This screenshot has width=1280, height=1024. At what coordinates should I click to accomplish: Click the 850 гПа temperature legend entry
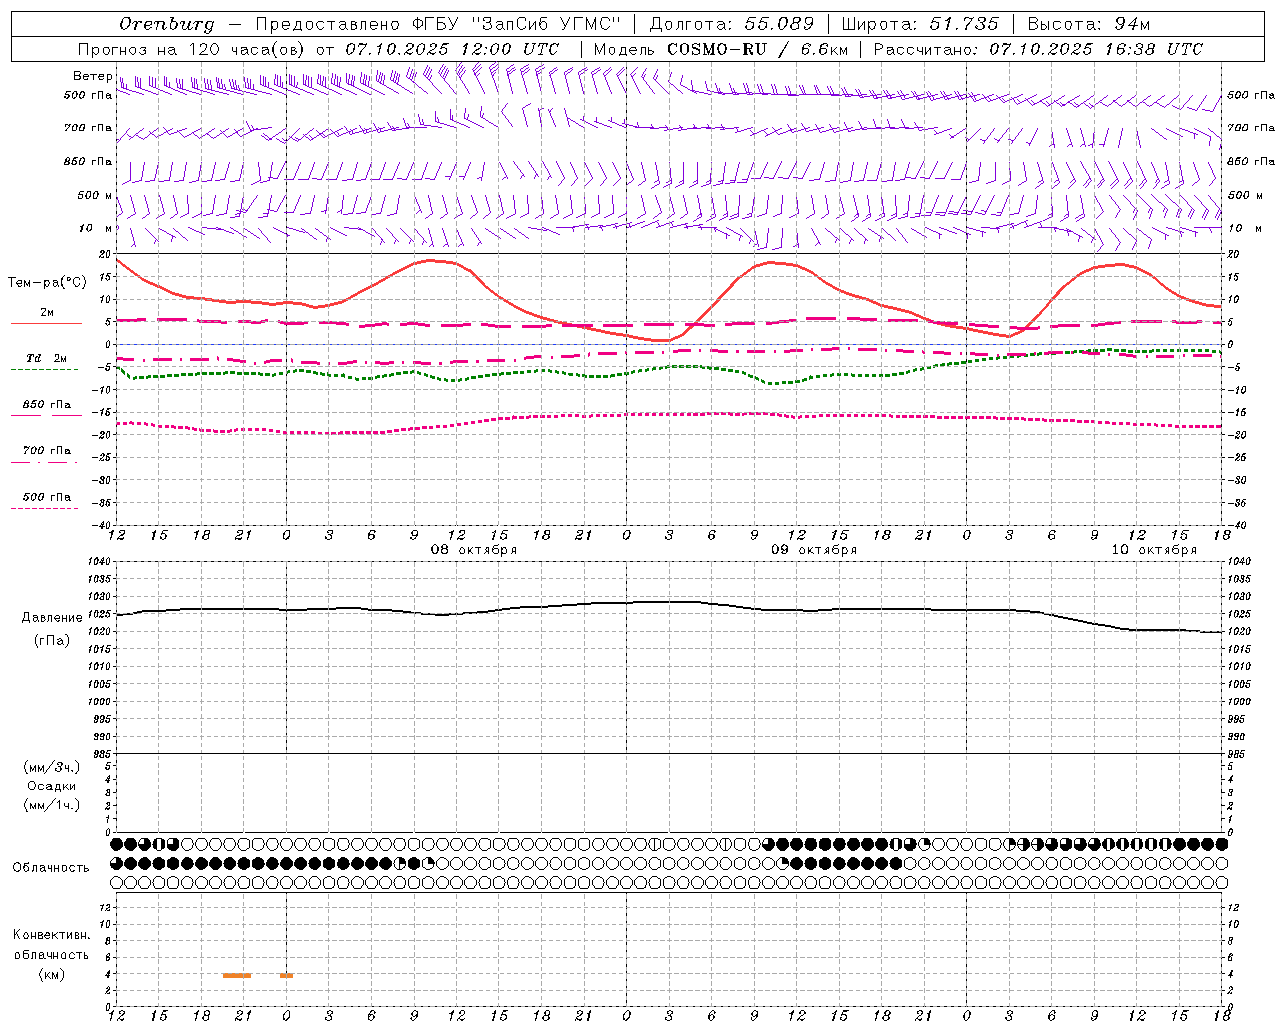(47, 405)
